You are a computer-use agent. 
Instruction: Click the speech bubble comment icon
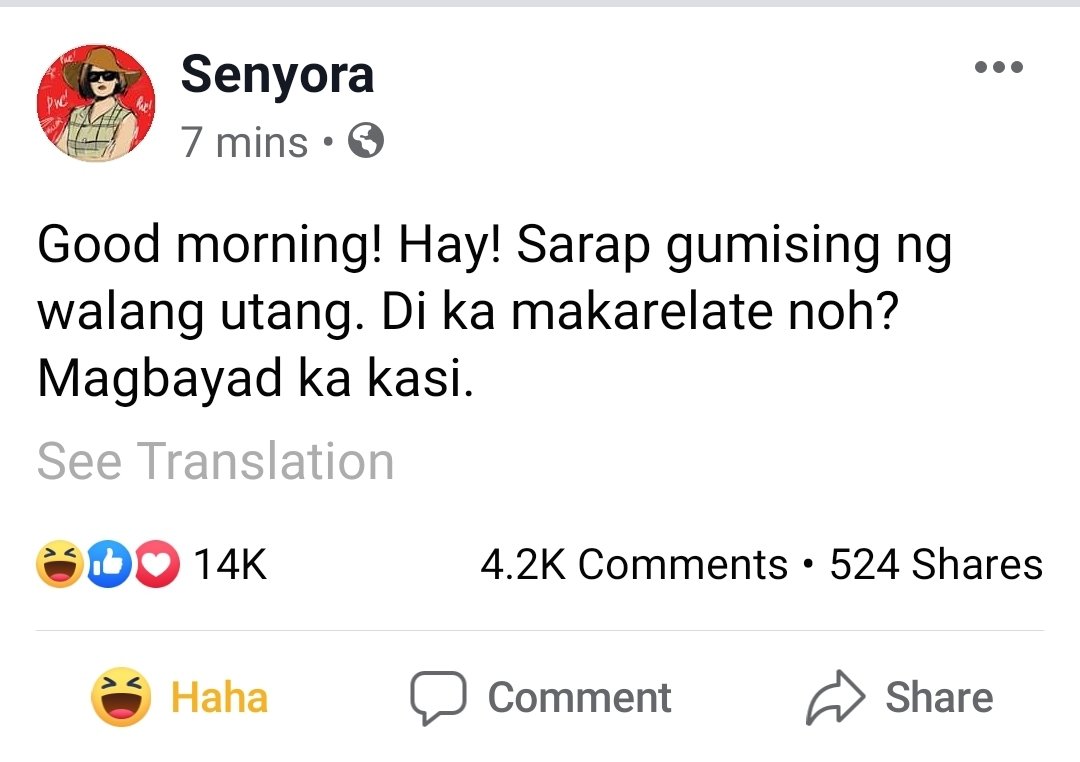pos(438,697)
